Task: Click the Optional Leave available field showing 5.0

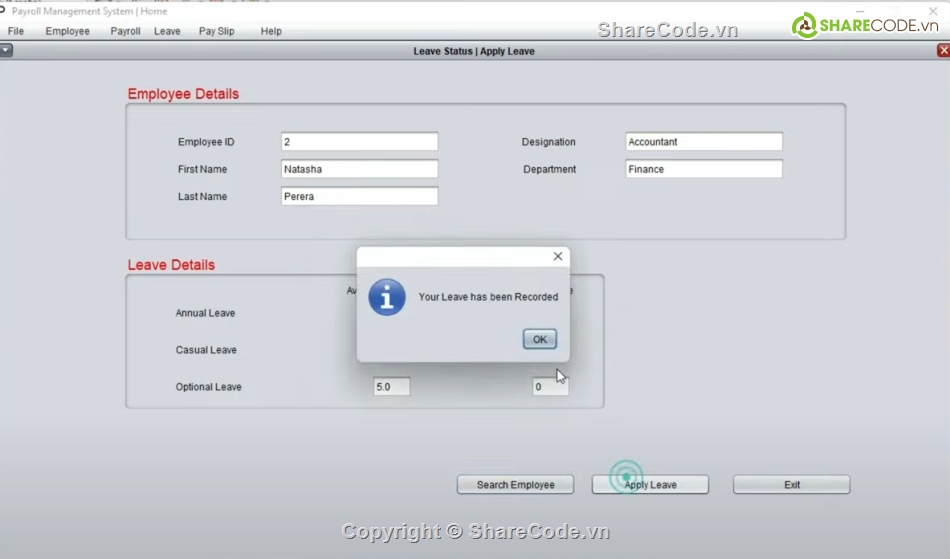Action: [391, 387]
